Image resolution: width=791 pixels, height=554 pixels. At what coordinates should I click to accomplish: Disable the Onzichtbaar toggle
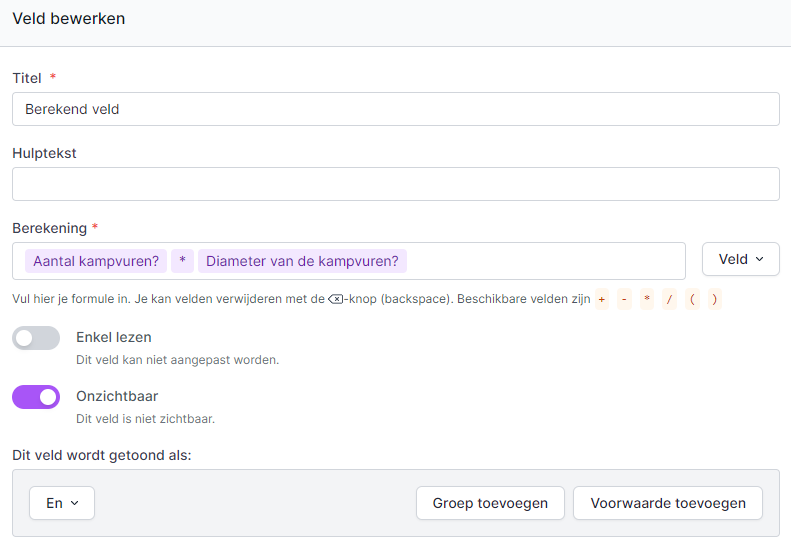(36, 397)
